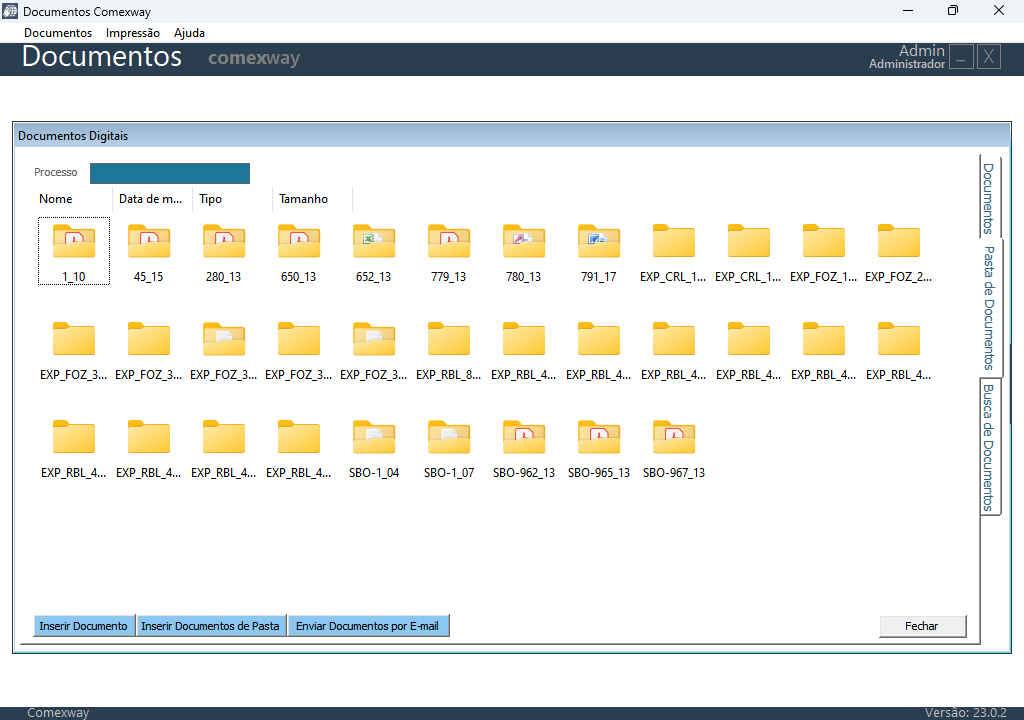The width and height of the screenshot is (1024, 720).
Task: Select the 779_13 folder
Action: click(x=449, y=252)
